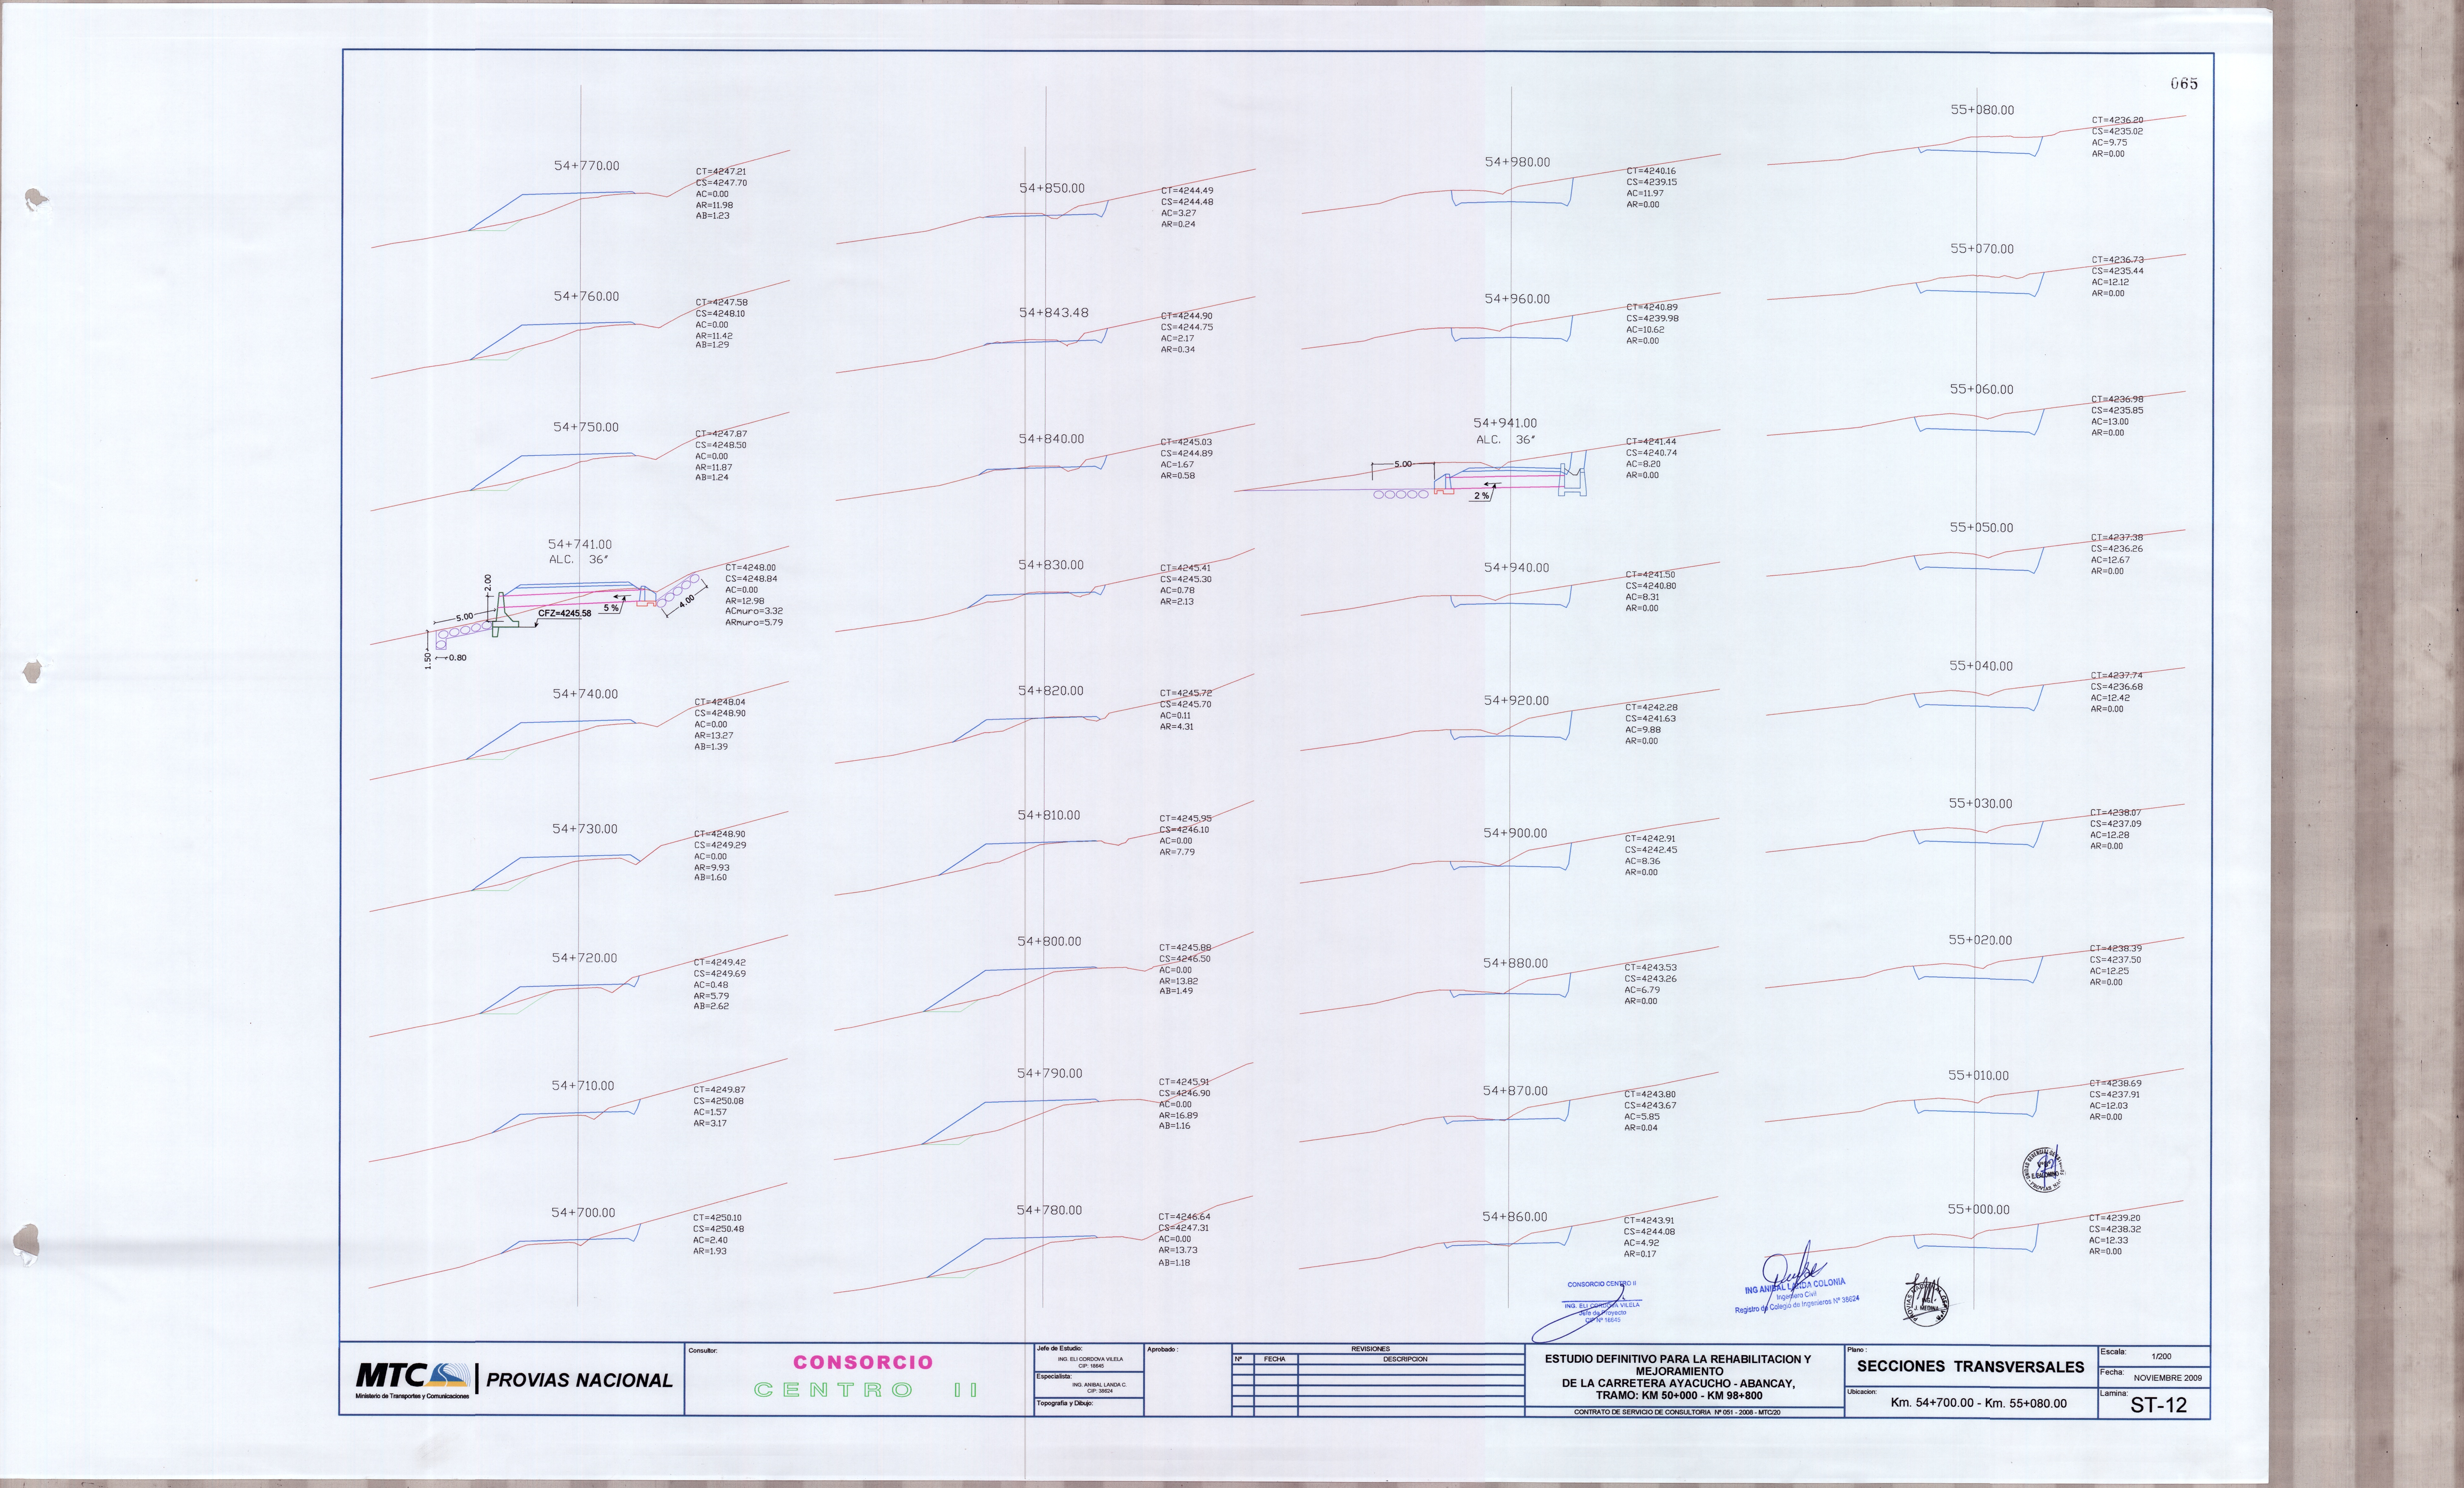Image resolution: width=2464 pixels, height=1488 pixels.
Task: Click the SECCIONES TRANSVERSALES plan title
Action: pos(1970,1367)
